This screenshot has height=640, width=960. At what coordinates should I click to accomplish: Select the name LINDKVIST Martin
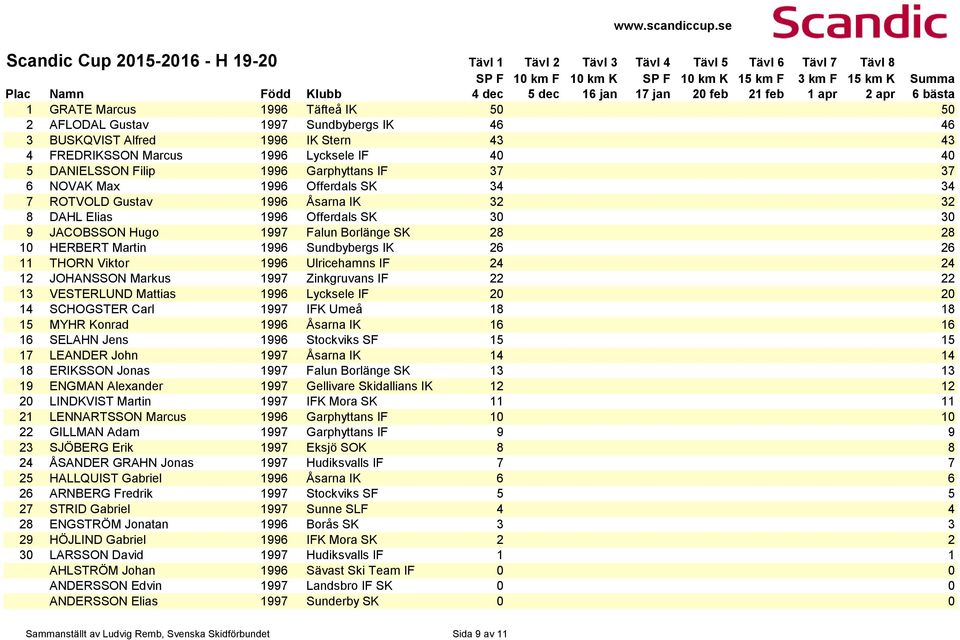(100, 401)
